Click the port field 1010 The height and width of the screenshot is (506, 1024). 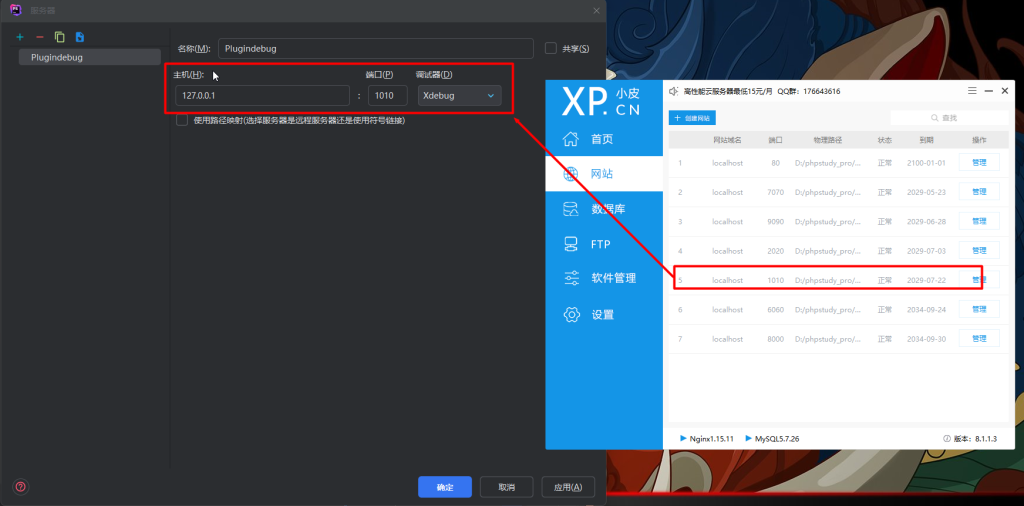[388, 95]
